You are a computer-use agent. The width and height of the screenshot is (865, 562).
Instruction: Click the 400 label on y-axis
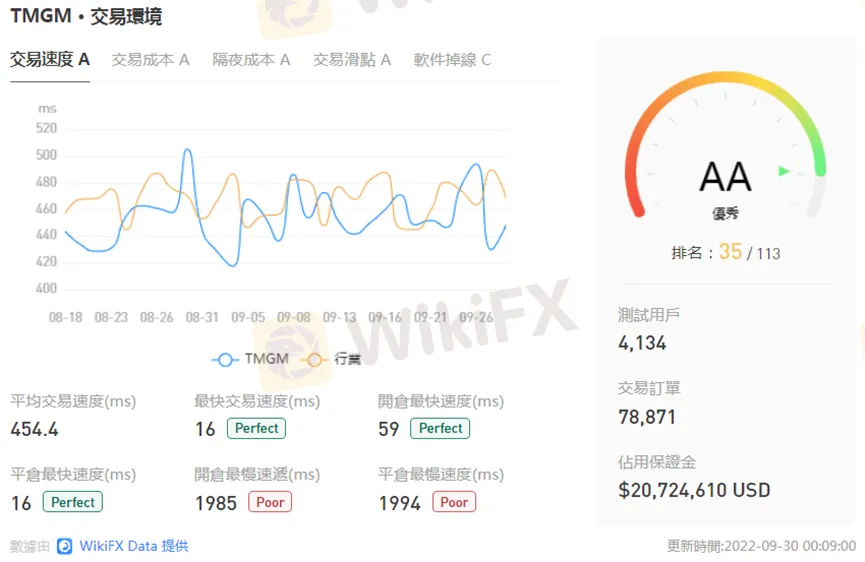pos(46,288)
